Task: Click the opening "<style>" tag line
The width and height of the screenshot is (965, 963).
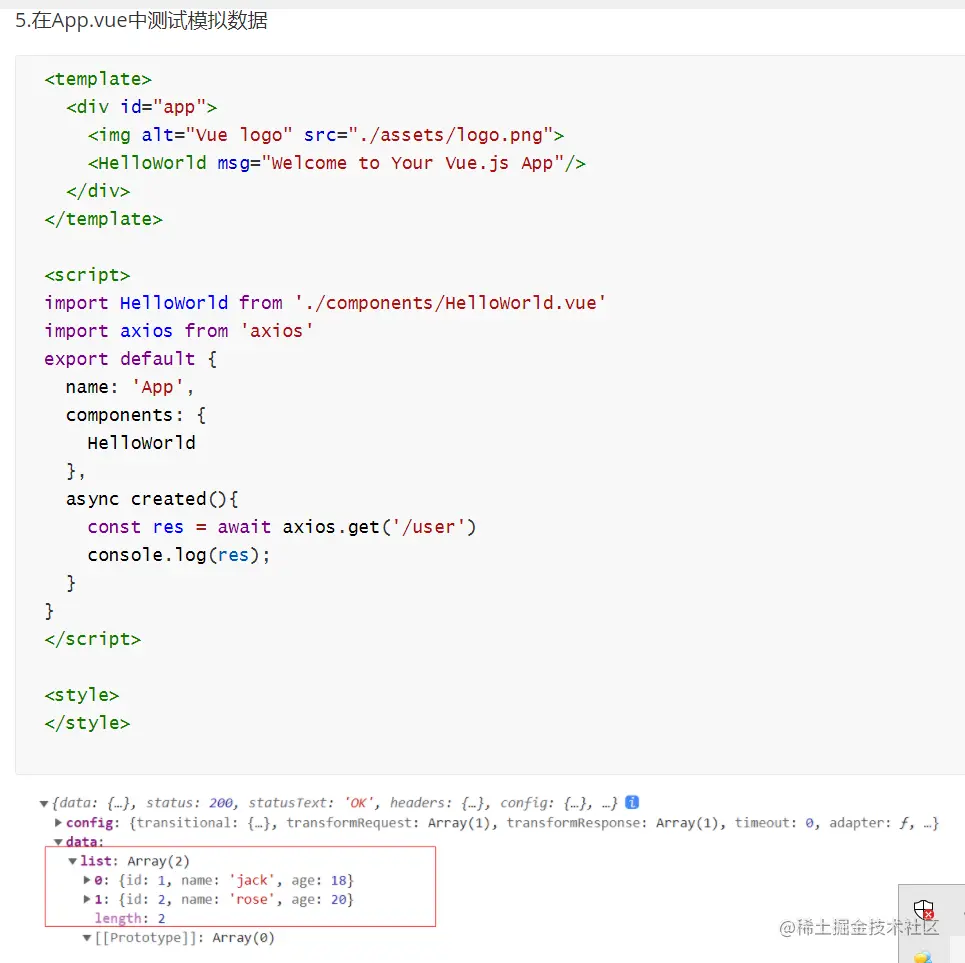Action: click(x=82, y=695)
